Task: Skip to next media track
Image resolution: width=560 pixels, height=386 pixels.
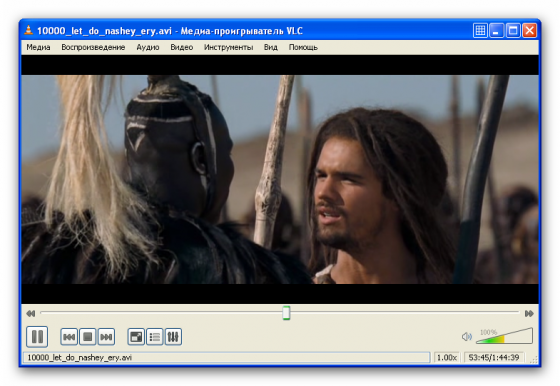Action: [106, 336]
